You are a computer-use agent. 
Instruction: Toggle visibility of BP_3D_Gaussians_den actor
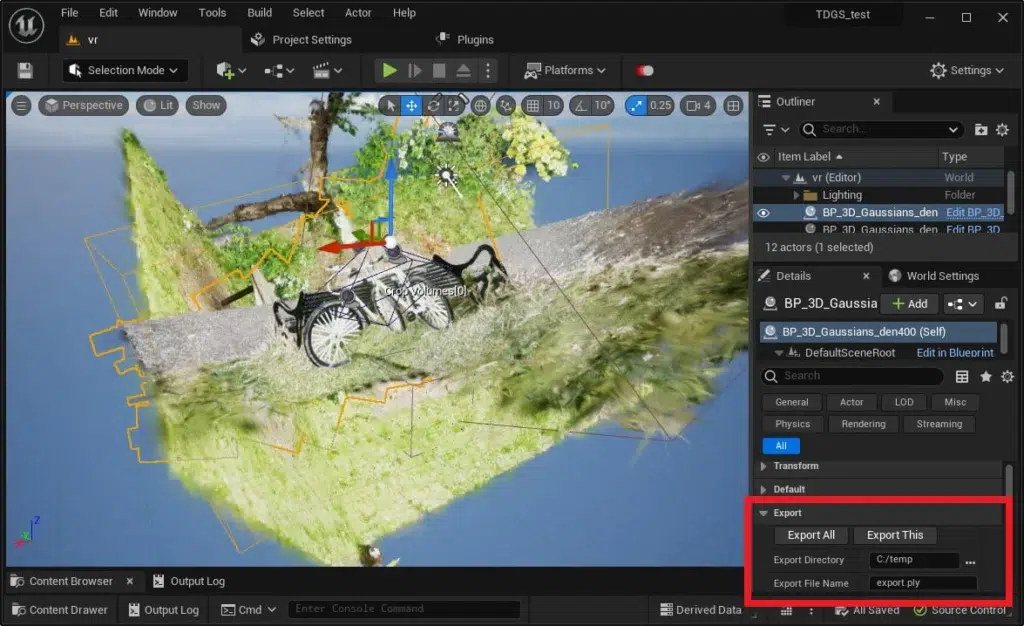pyautogui.click(x=763, y=212)
